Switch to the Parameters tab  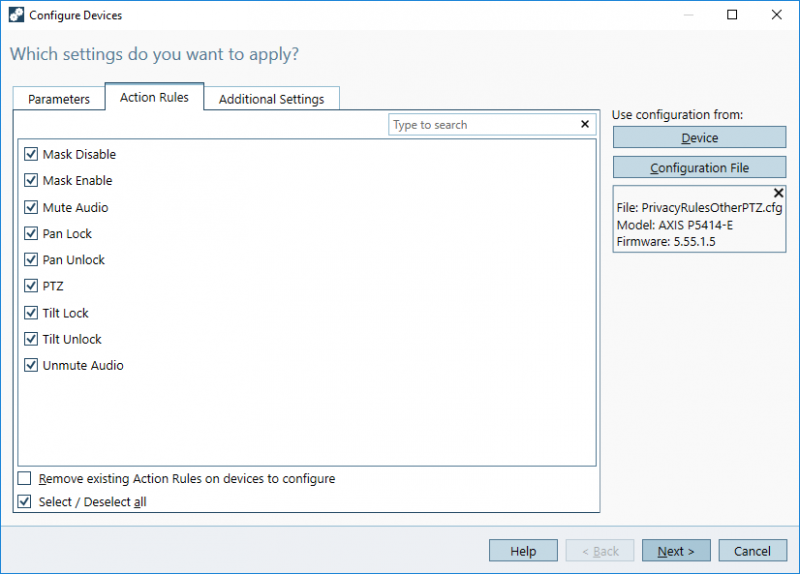click(59, 98)
